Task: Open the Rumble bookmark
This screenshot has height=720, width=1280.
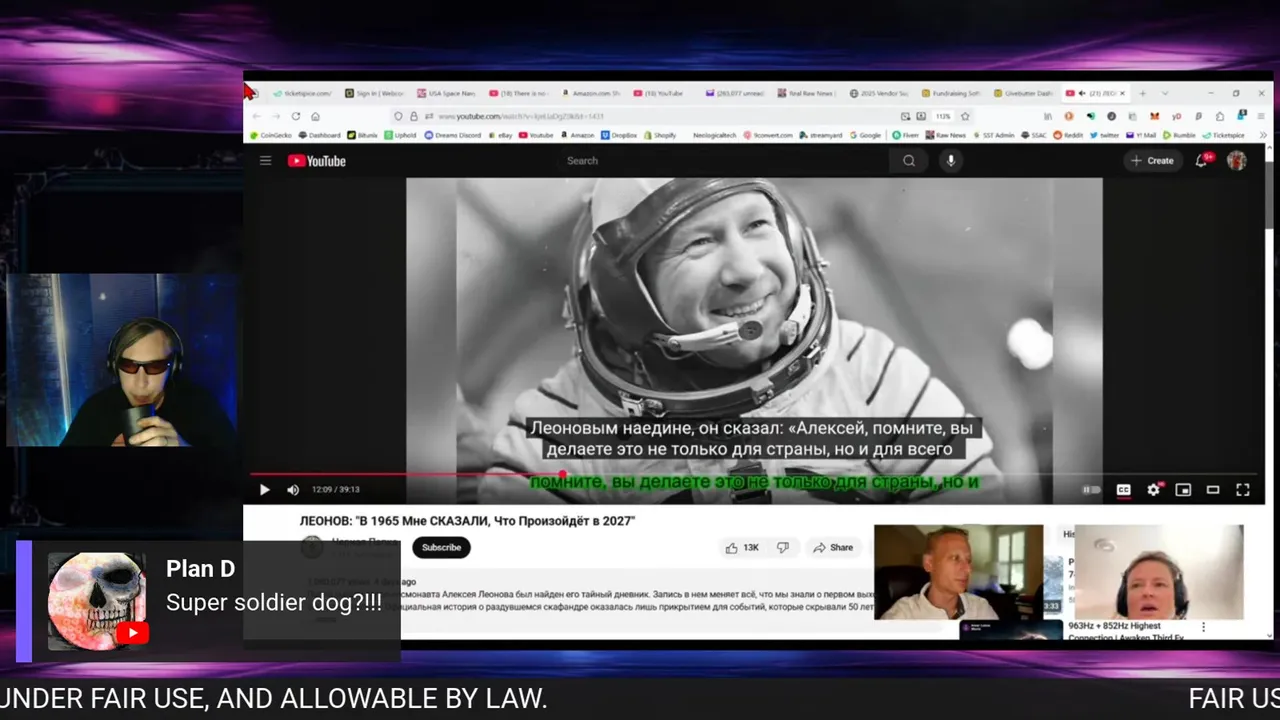Action: coord(1179,135)
